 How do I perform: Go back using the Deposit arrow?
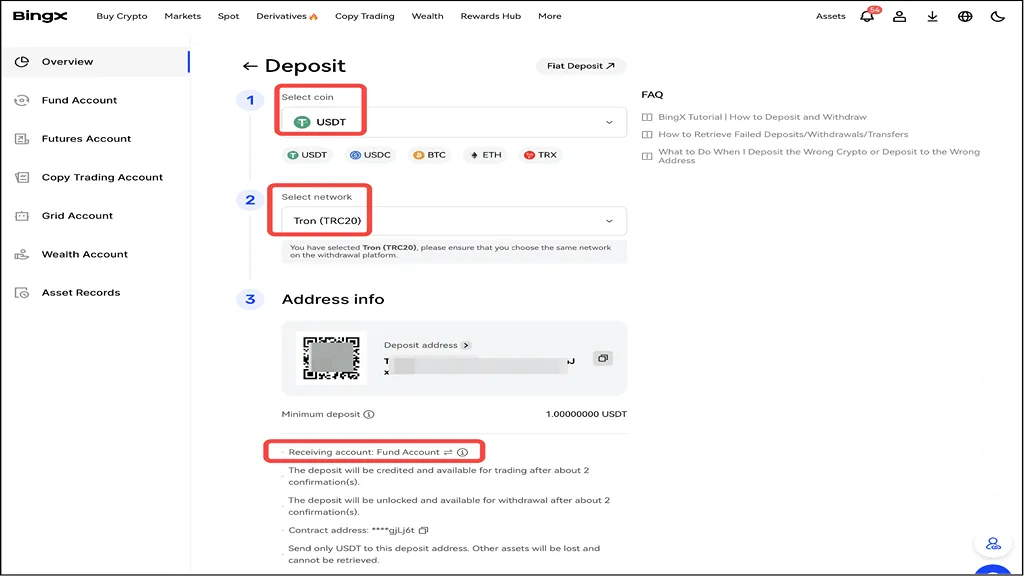point(250,66)
